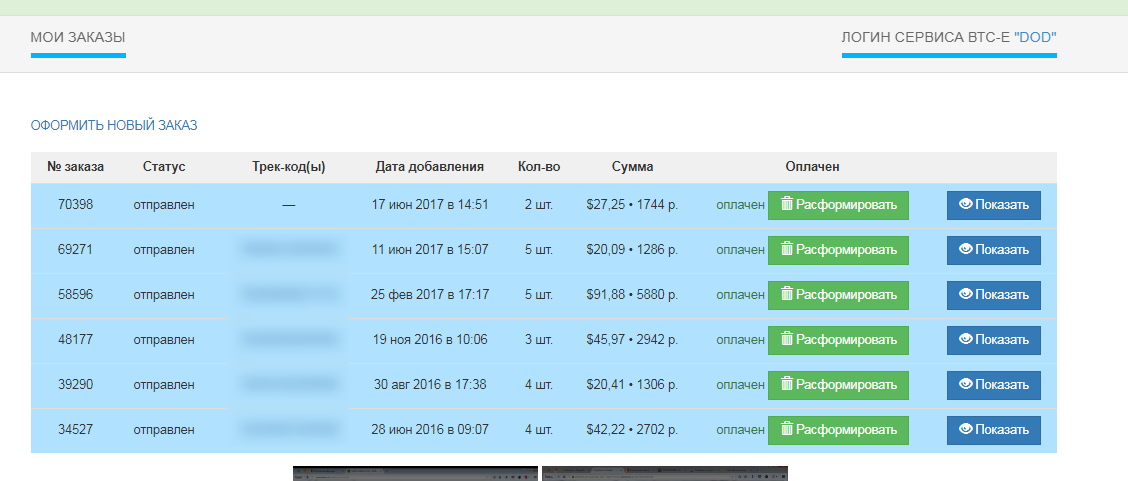The width and height of the screenshot is (1128, 481).
Task: Click Оформить новый заказ link
Action: (114, 125)
